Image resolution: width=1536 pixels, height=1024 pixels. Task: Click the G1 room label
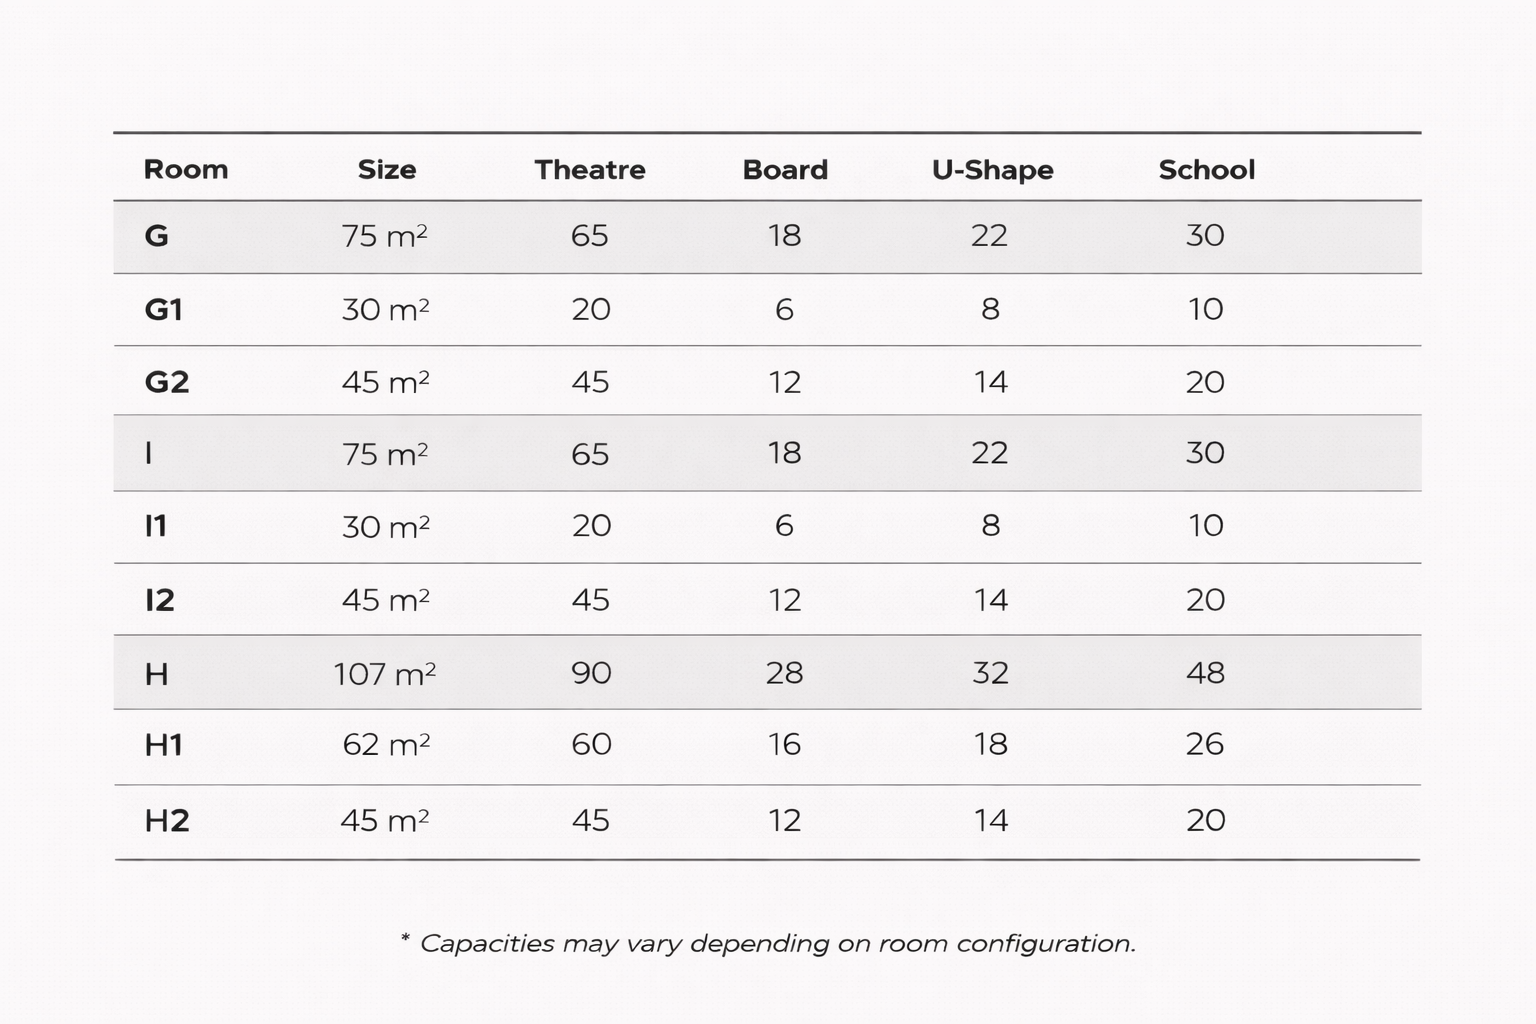164,310
